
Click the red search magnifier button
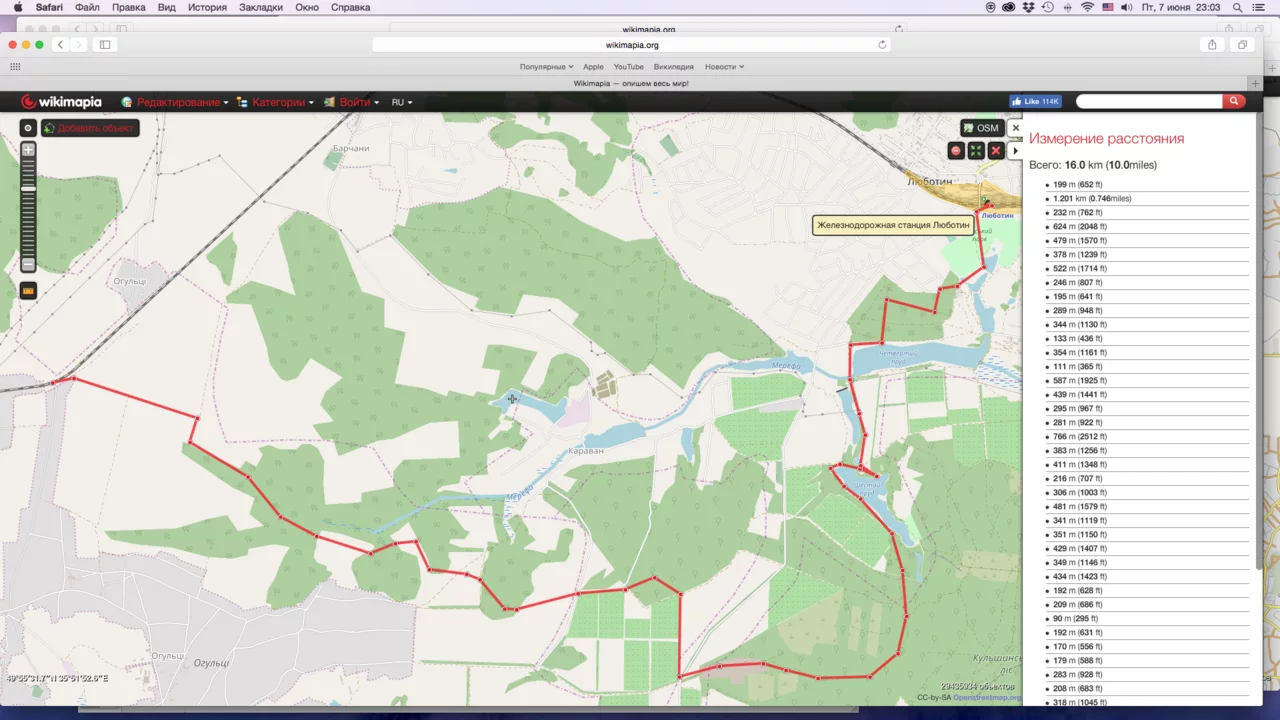(x=1234, y=101)
